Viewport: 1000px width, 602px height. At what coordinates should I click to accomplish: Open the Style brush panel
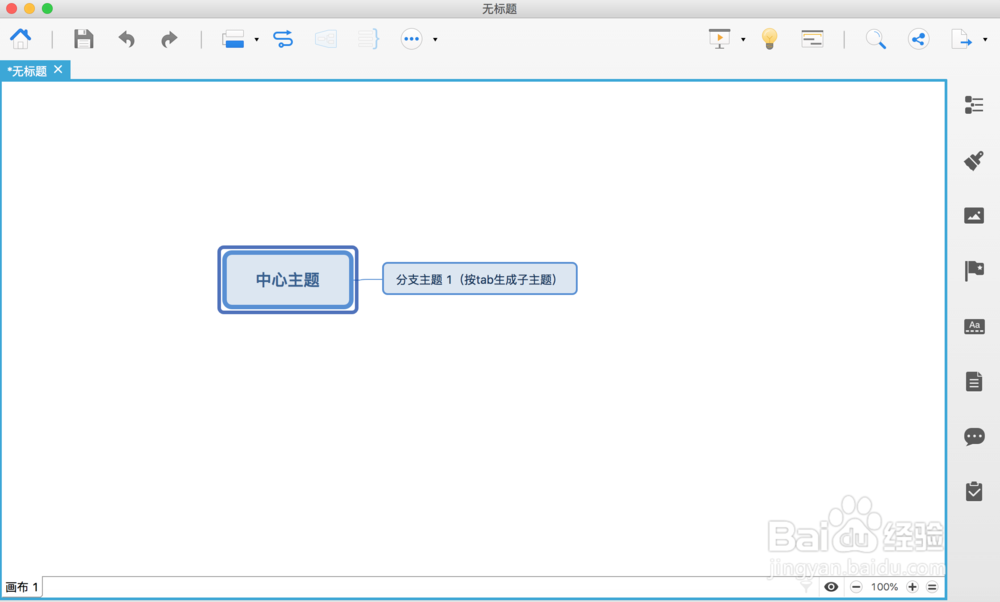pyautogui.click(x=974, y=161)
